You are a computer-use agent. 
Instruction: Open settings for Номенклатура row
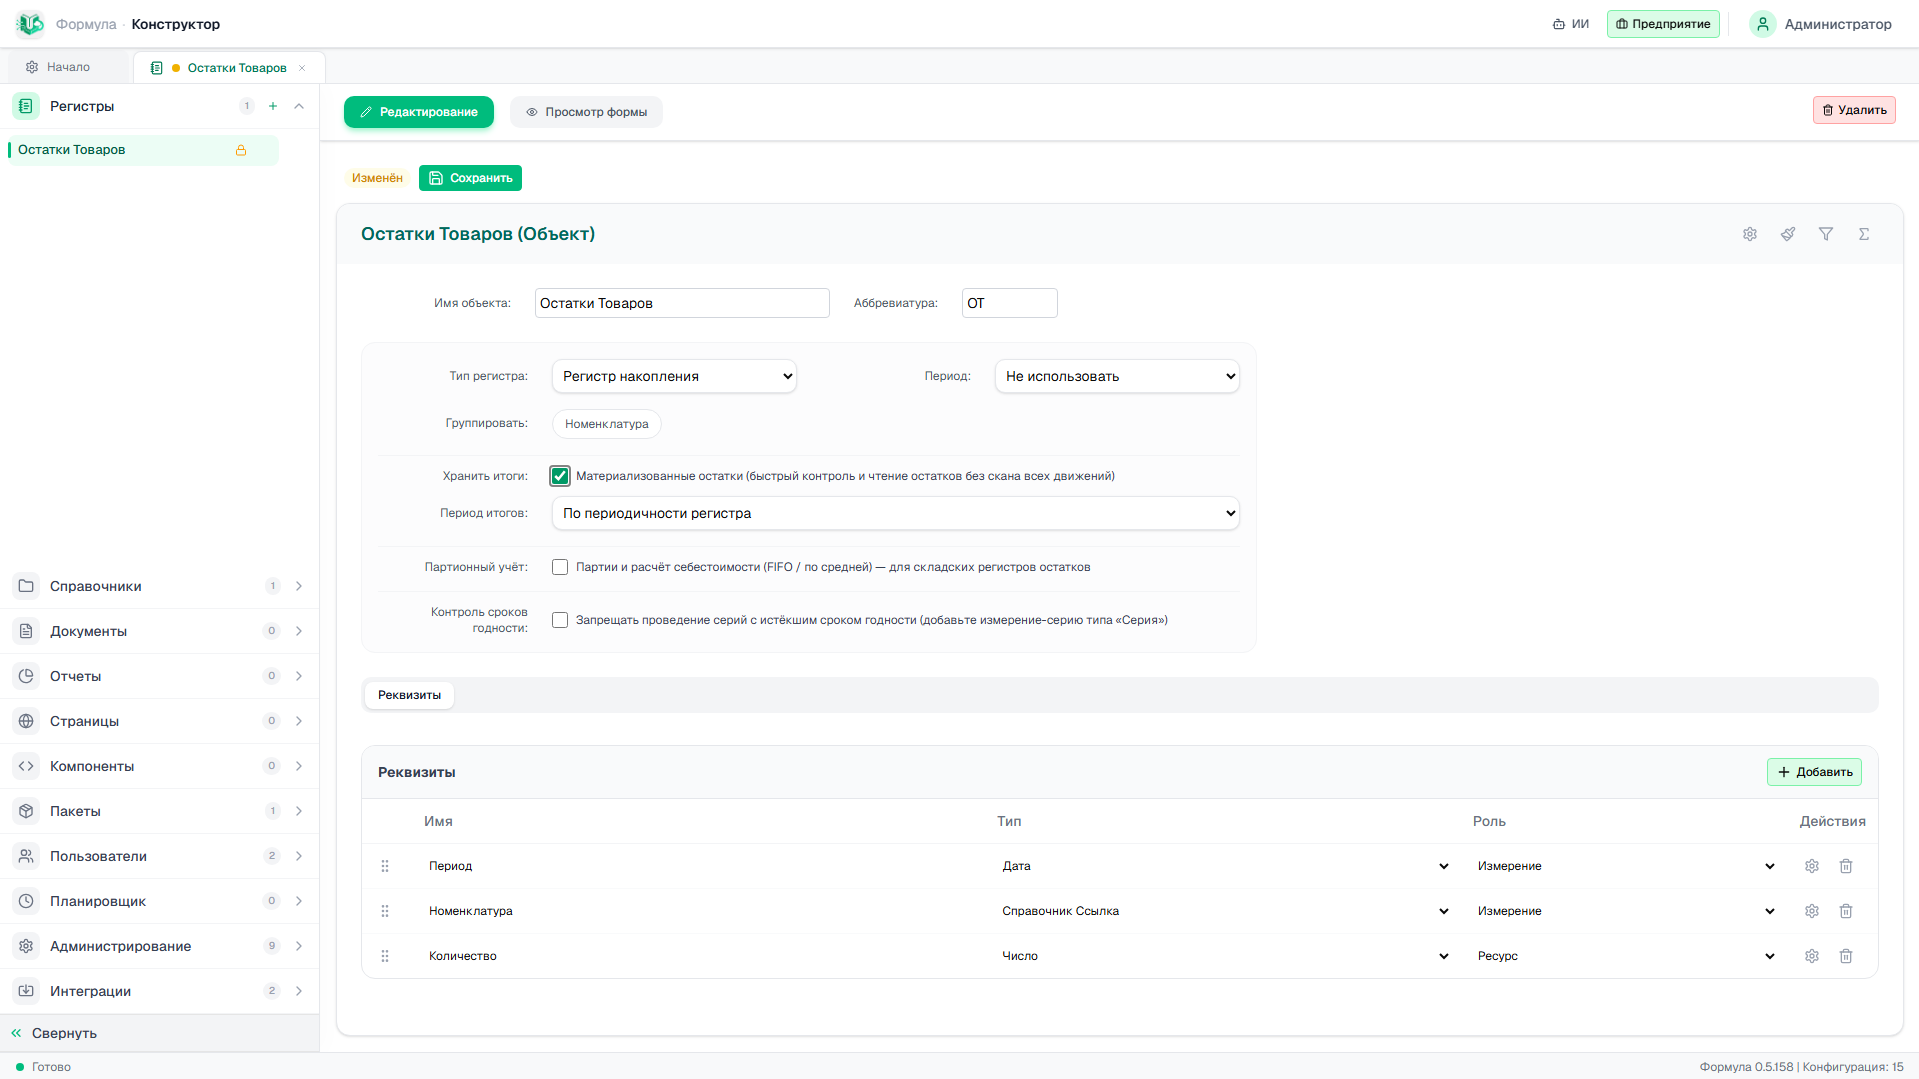coord(1812,911)
